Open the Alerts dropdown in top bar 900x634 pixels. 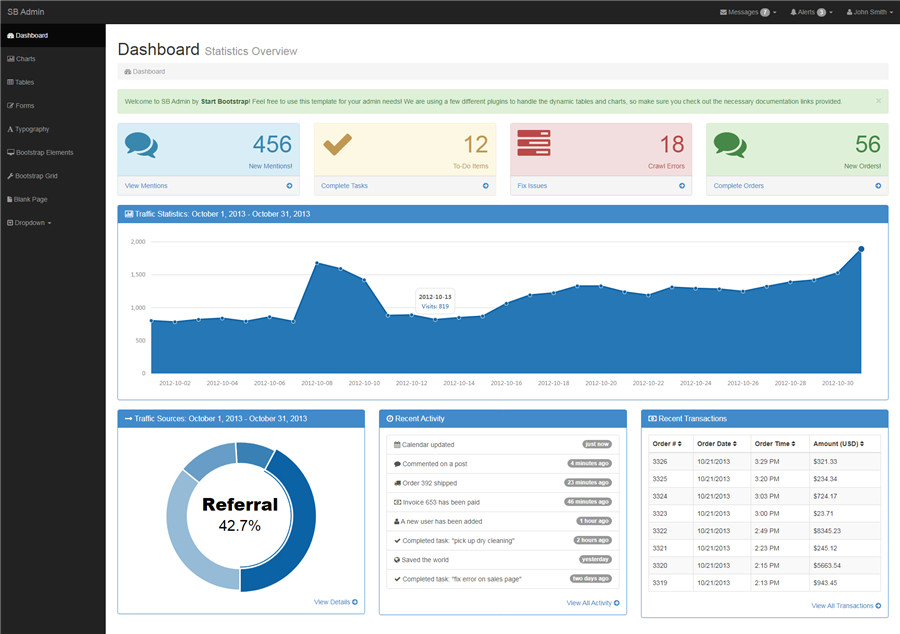(810, 12)
